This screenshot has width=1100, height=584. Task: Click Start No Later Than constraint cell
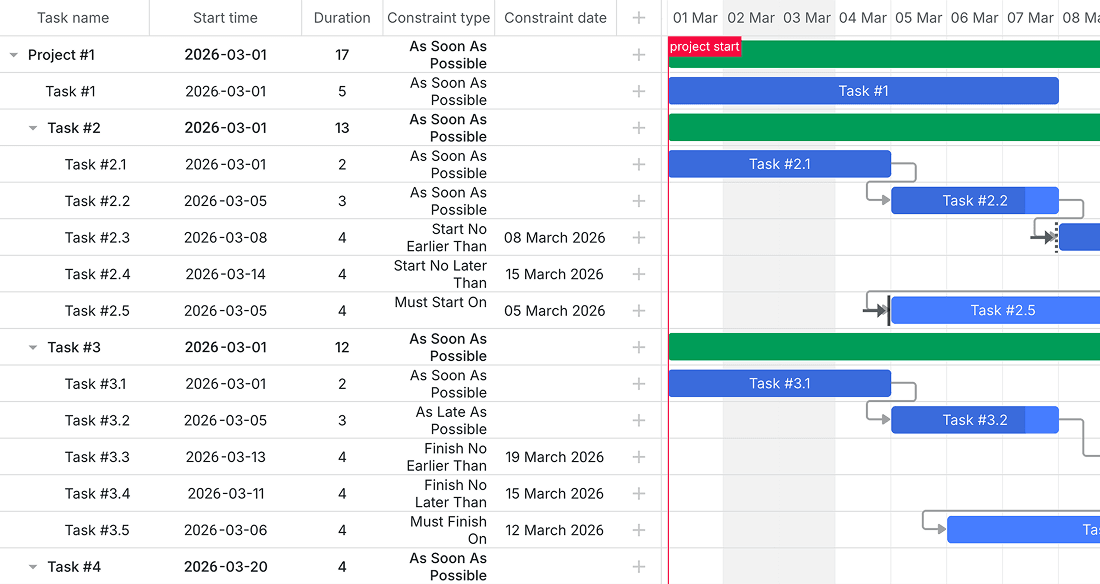440,274
